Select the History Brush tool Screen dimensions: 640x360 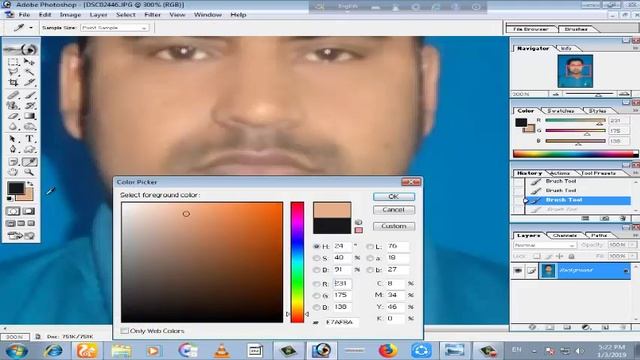(29, 106)
